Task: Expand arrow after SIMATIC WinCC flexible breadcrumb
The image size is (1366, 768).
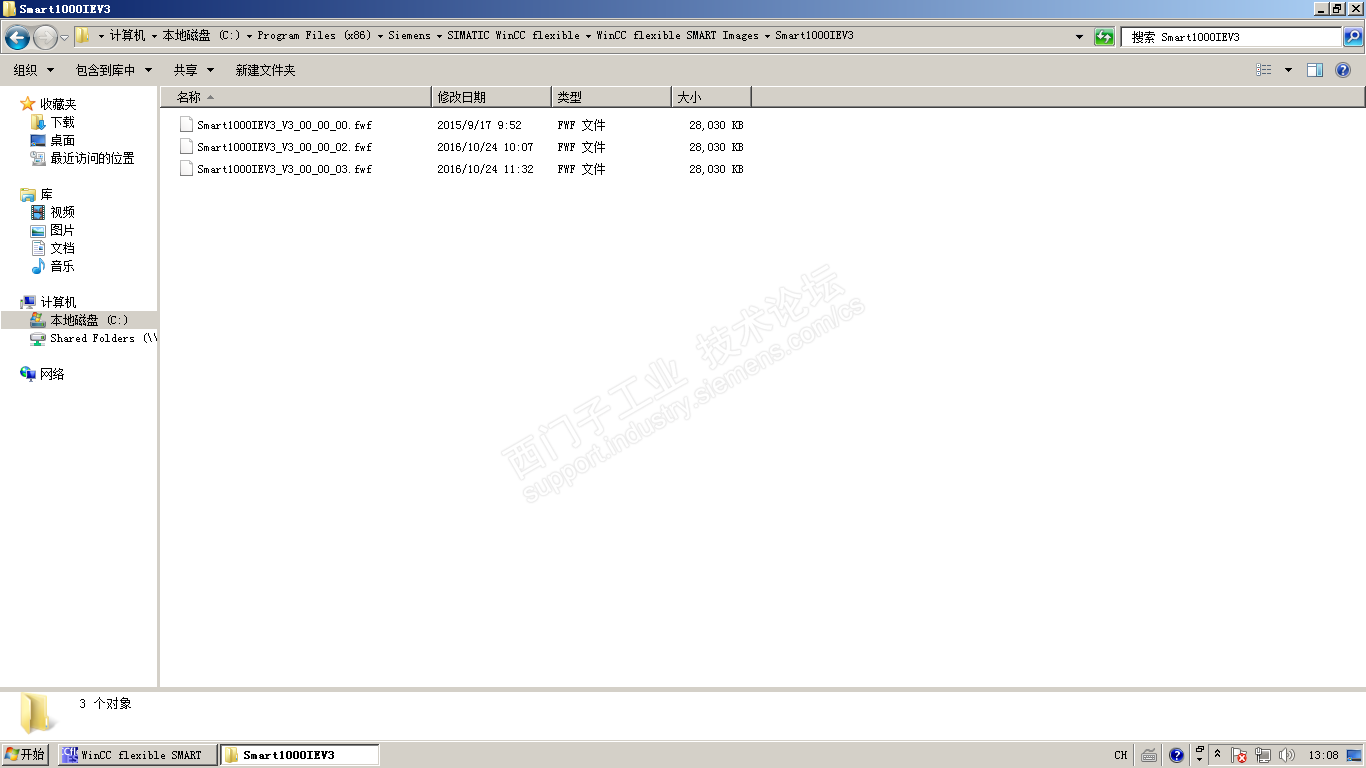Action: tap(588, 36)
